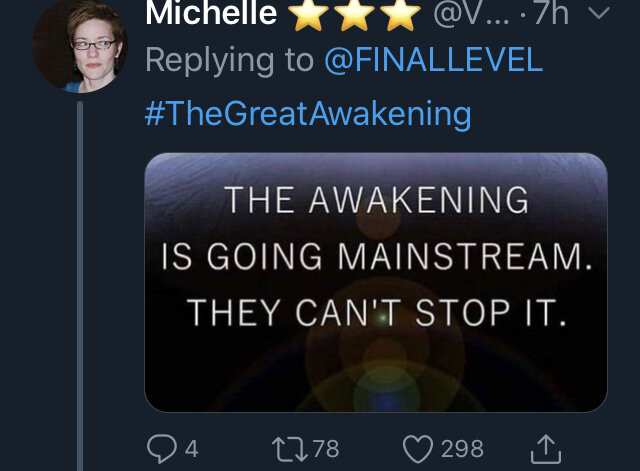Viewport: 640px width, 471px height.
Task: Retweet the post using the retweet arrows icon
Action: click(290, 449)
